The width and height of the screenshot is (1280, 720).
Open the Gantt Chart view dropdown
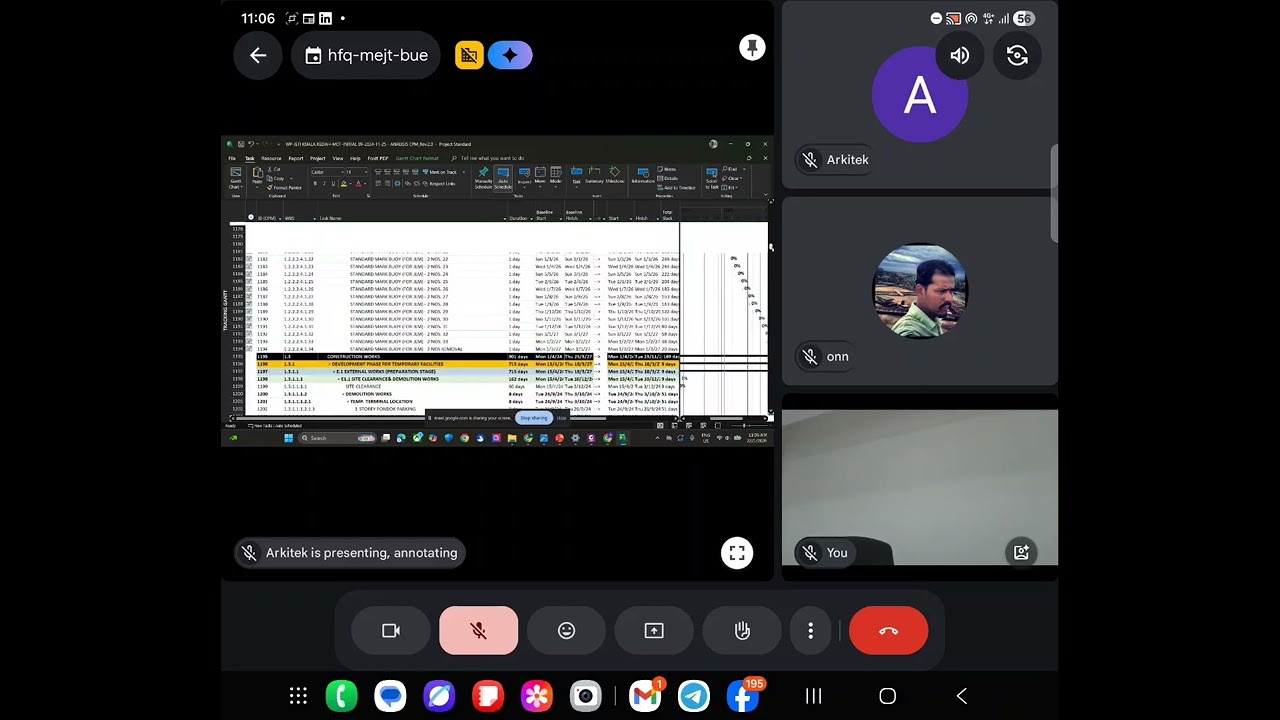[x=235, y=178]
